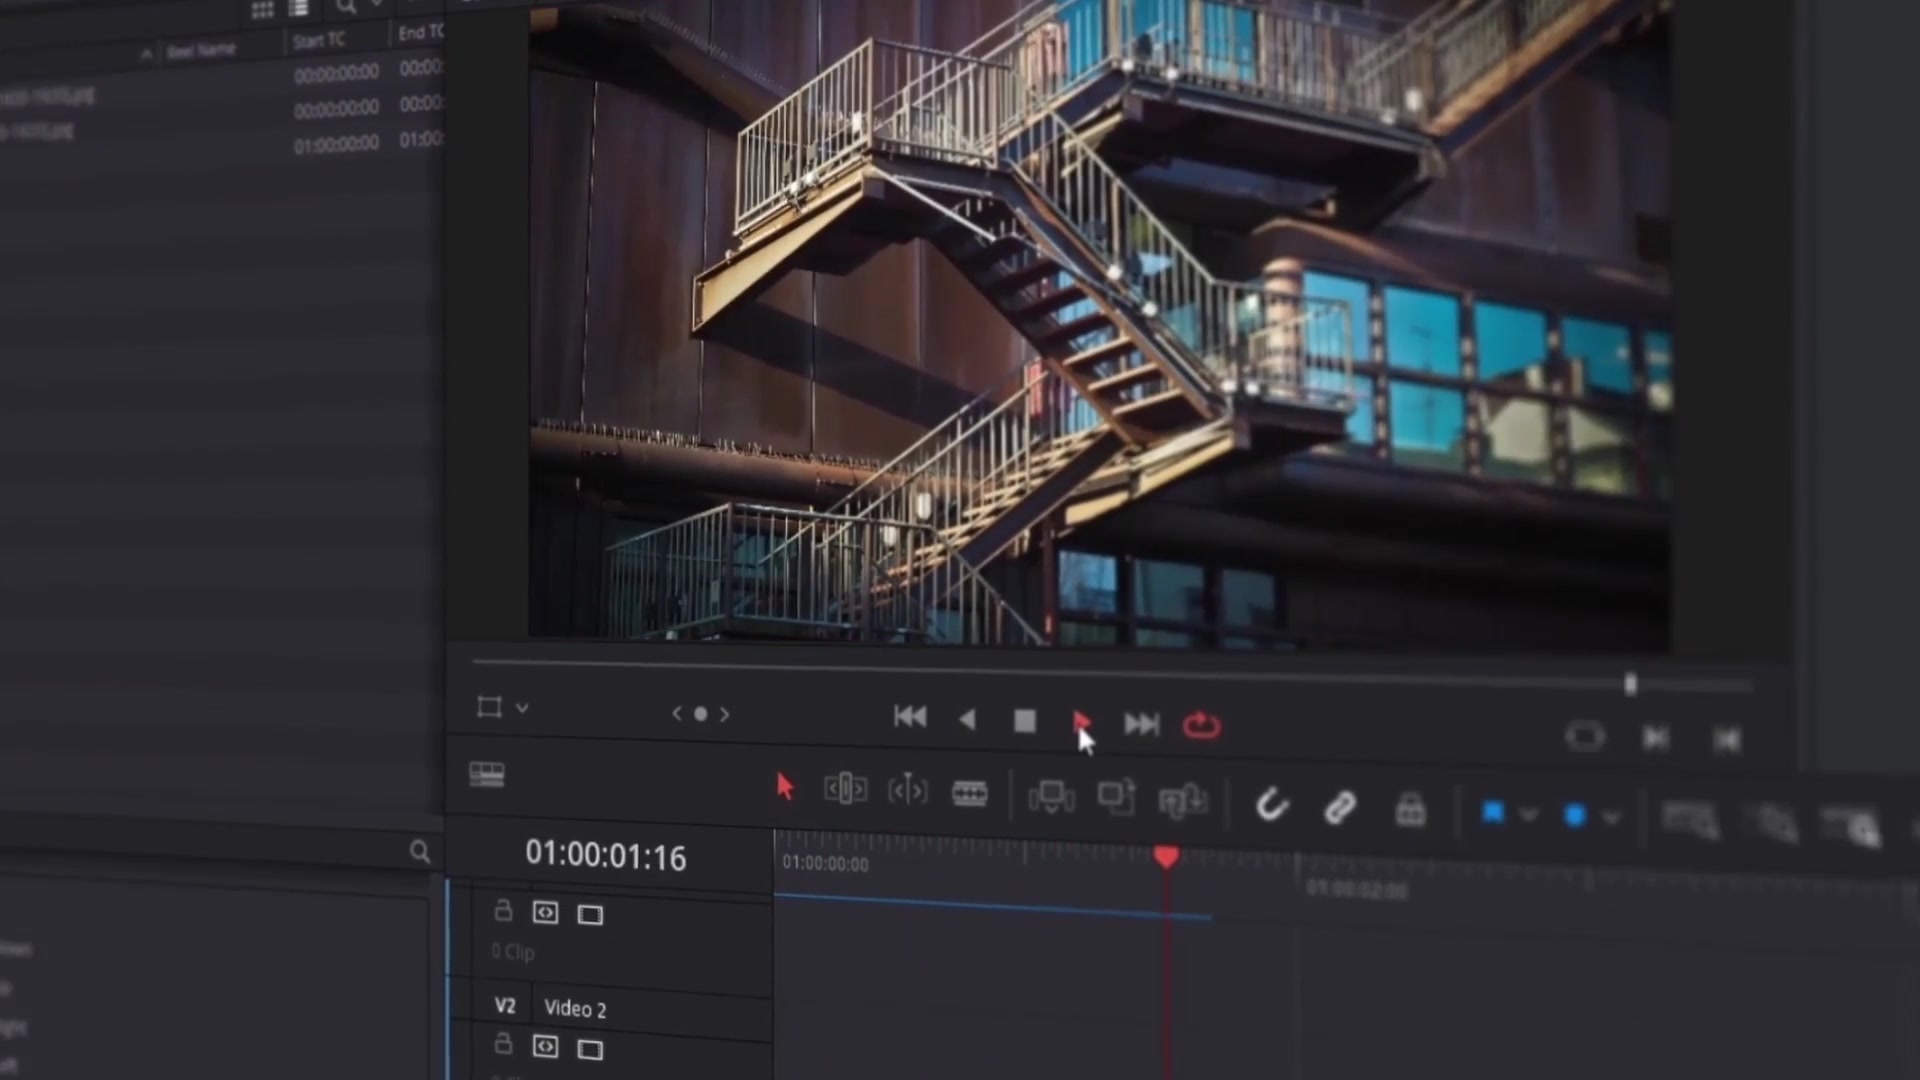Toggle the red Loop playback button

tap(1201, 726)
